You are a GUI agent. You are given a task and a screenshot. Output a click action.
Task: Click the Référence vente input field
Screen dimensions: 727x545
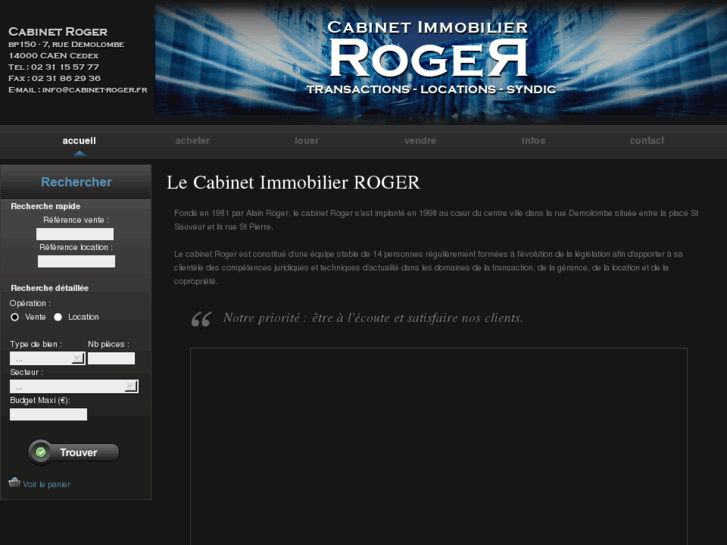75,234
